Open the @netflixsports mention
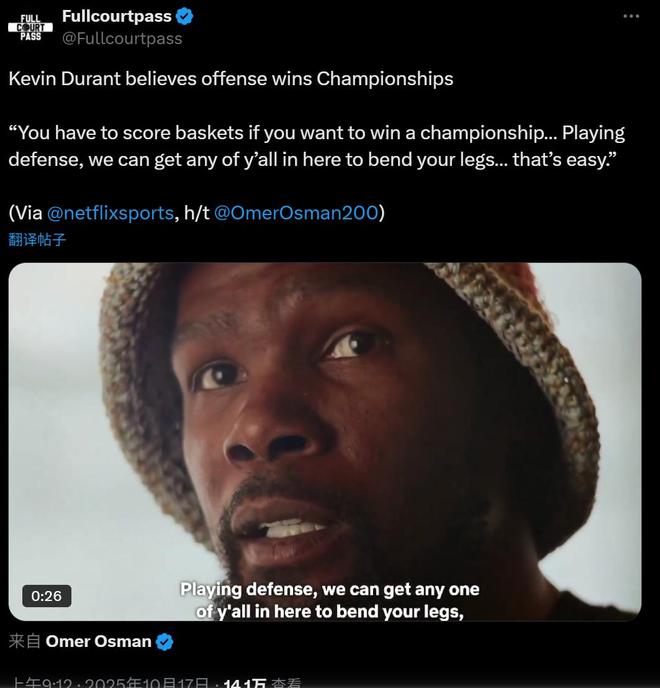The image size is (660, 688). pos(110,212)
